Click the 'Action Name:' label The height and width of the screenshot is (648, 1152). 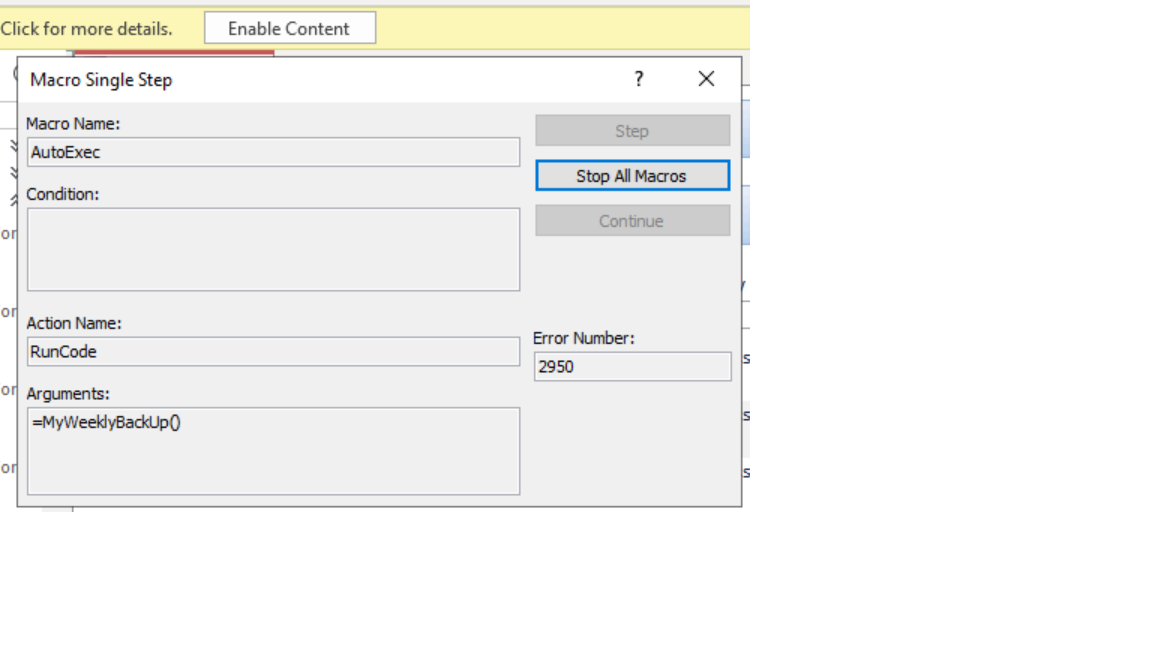(x=74, y=324)
